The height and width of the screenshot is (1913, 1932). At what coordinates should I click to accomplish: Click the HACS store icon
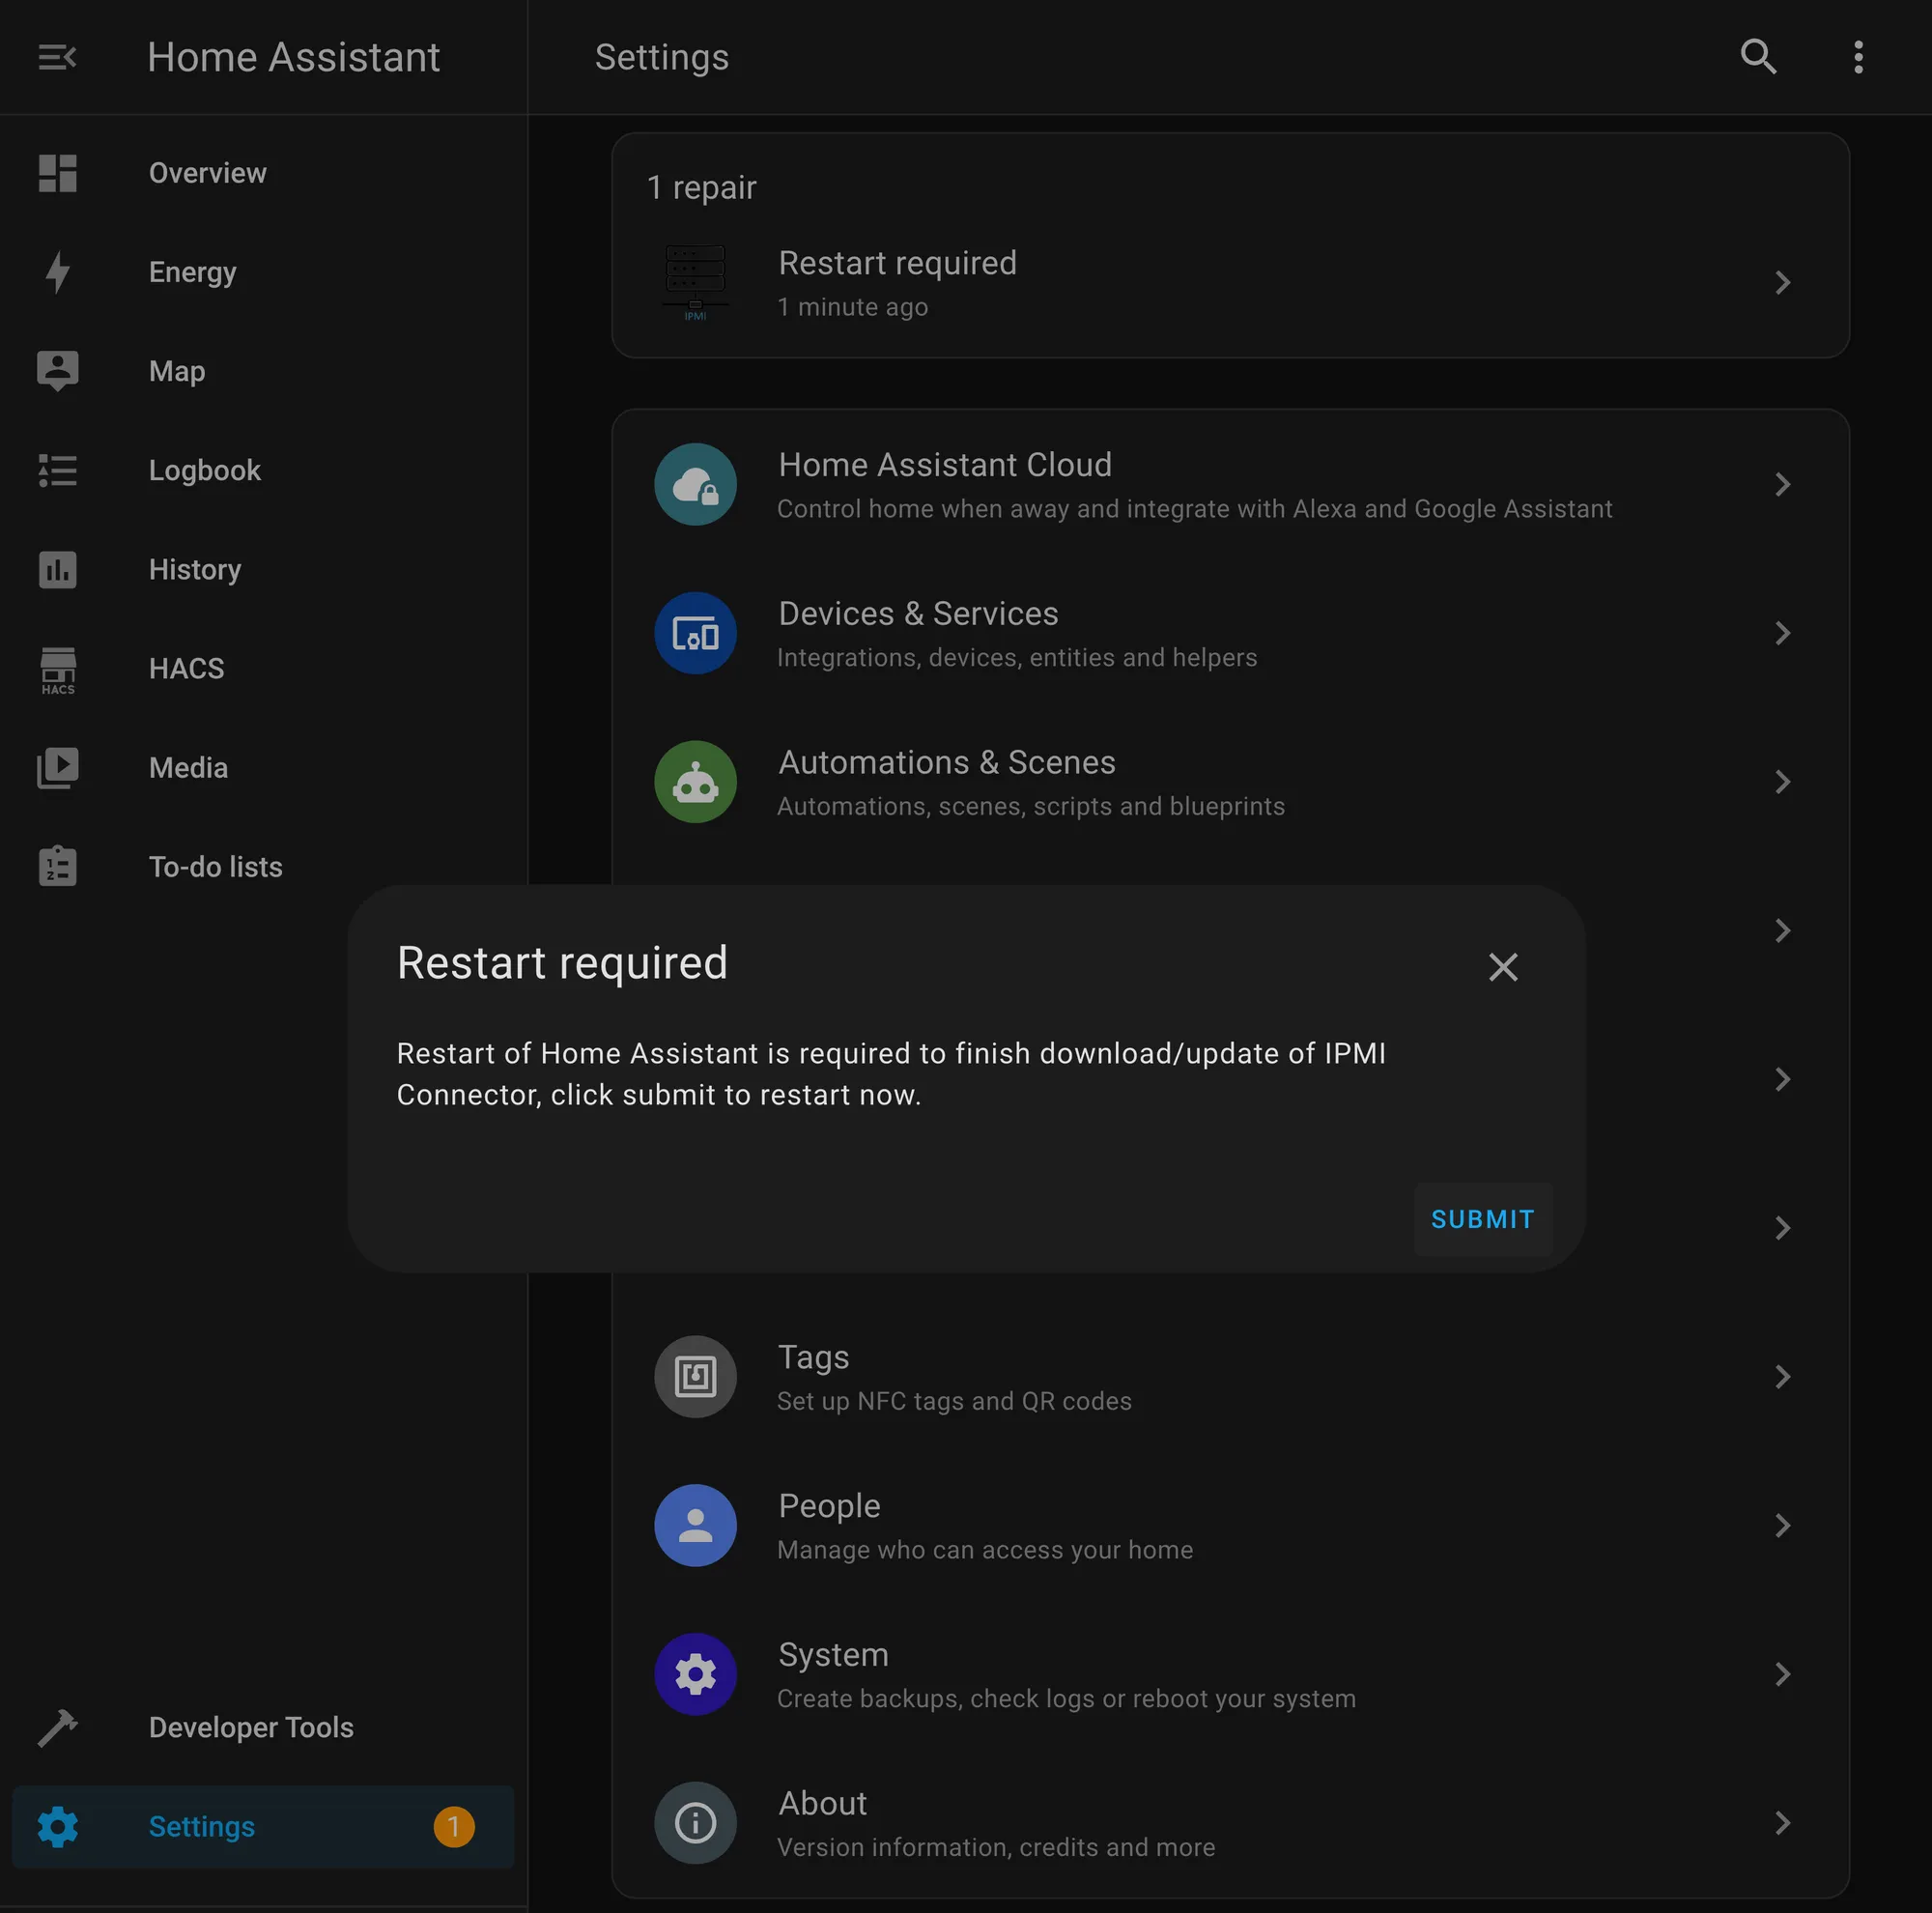[x=57, y=670]
